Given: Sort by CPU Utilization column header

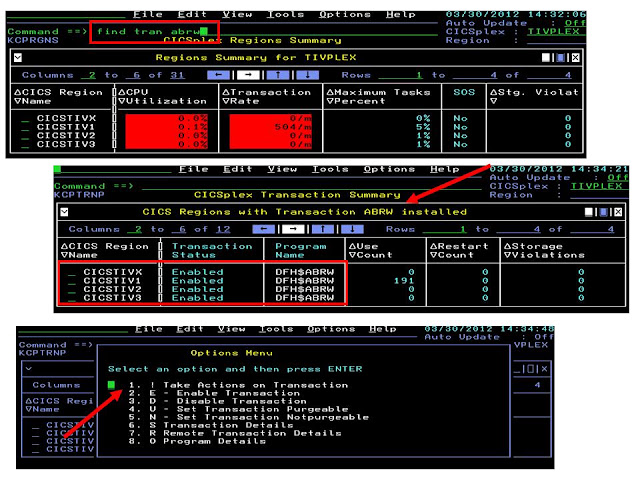Looking at the screenshot, I should [162, 97].
